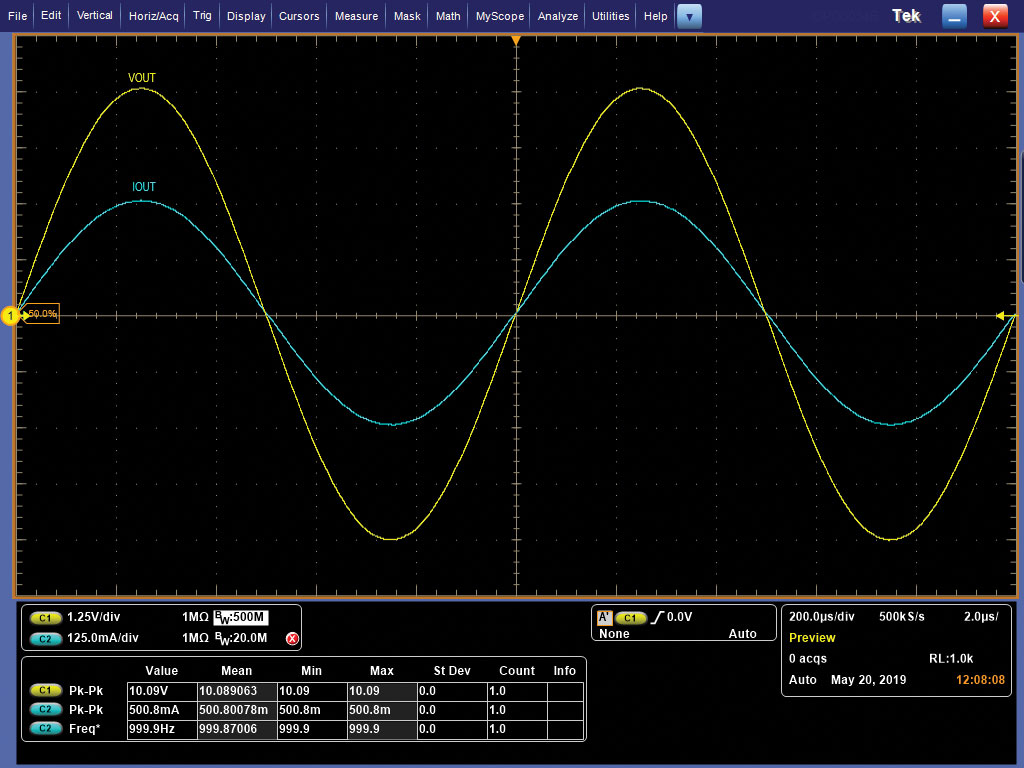Image resolution: width=1024 pixels, height=768 pixels.
Task: Open the Analyze menu
Action: pos(557,16)
